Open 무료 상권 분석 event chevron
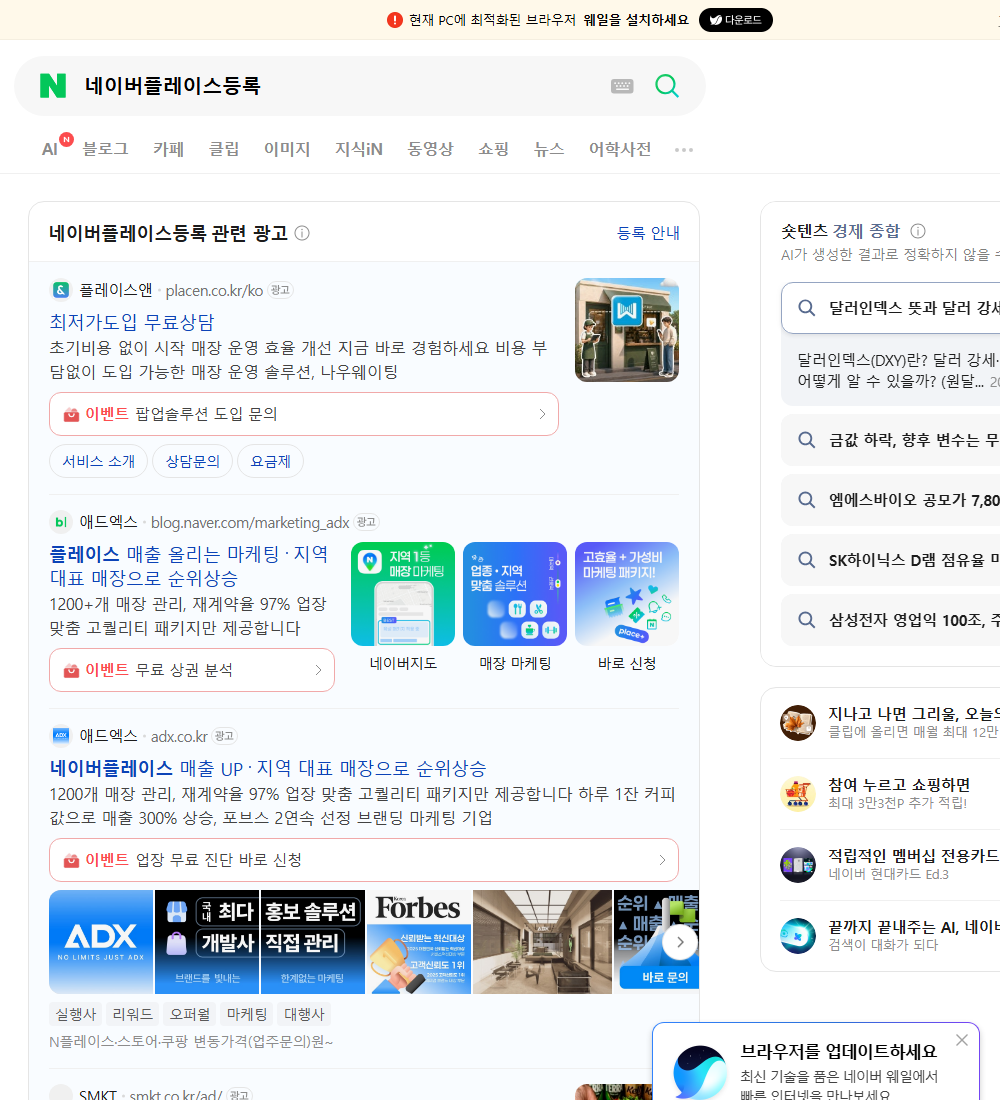 (x=318, y=670)
